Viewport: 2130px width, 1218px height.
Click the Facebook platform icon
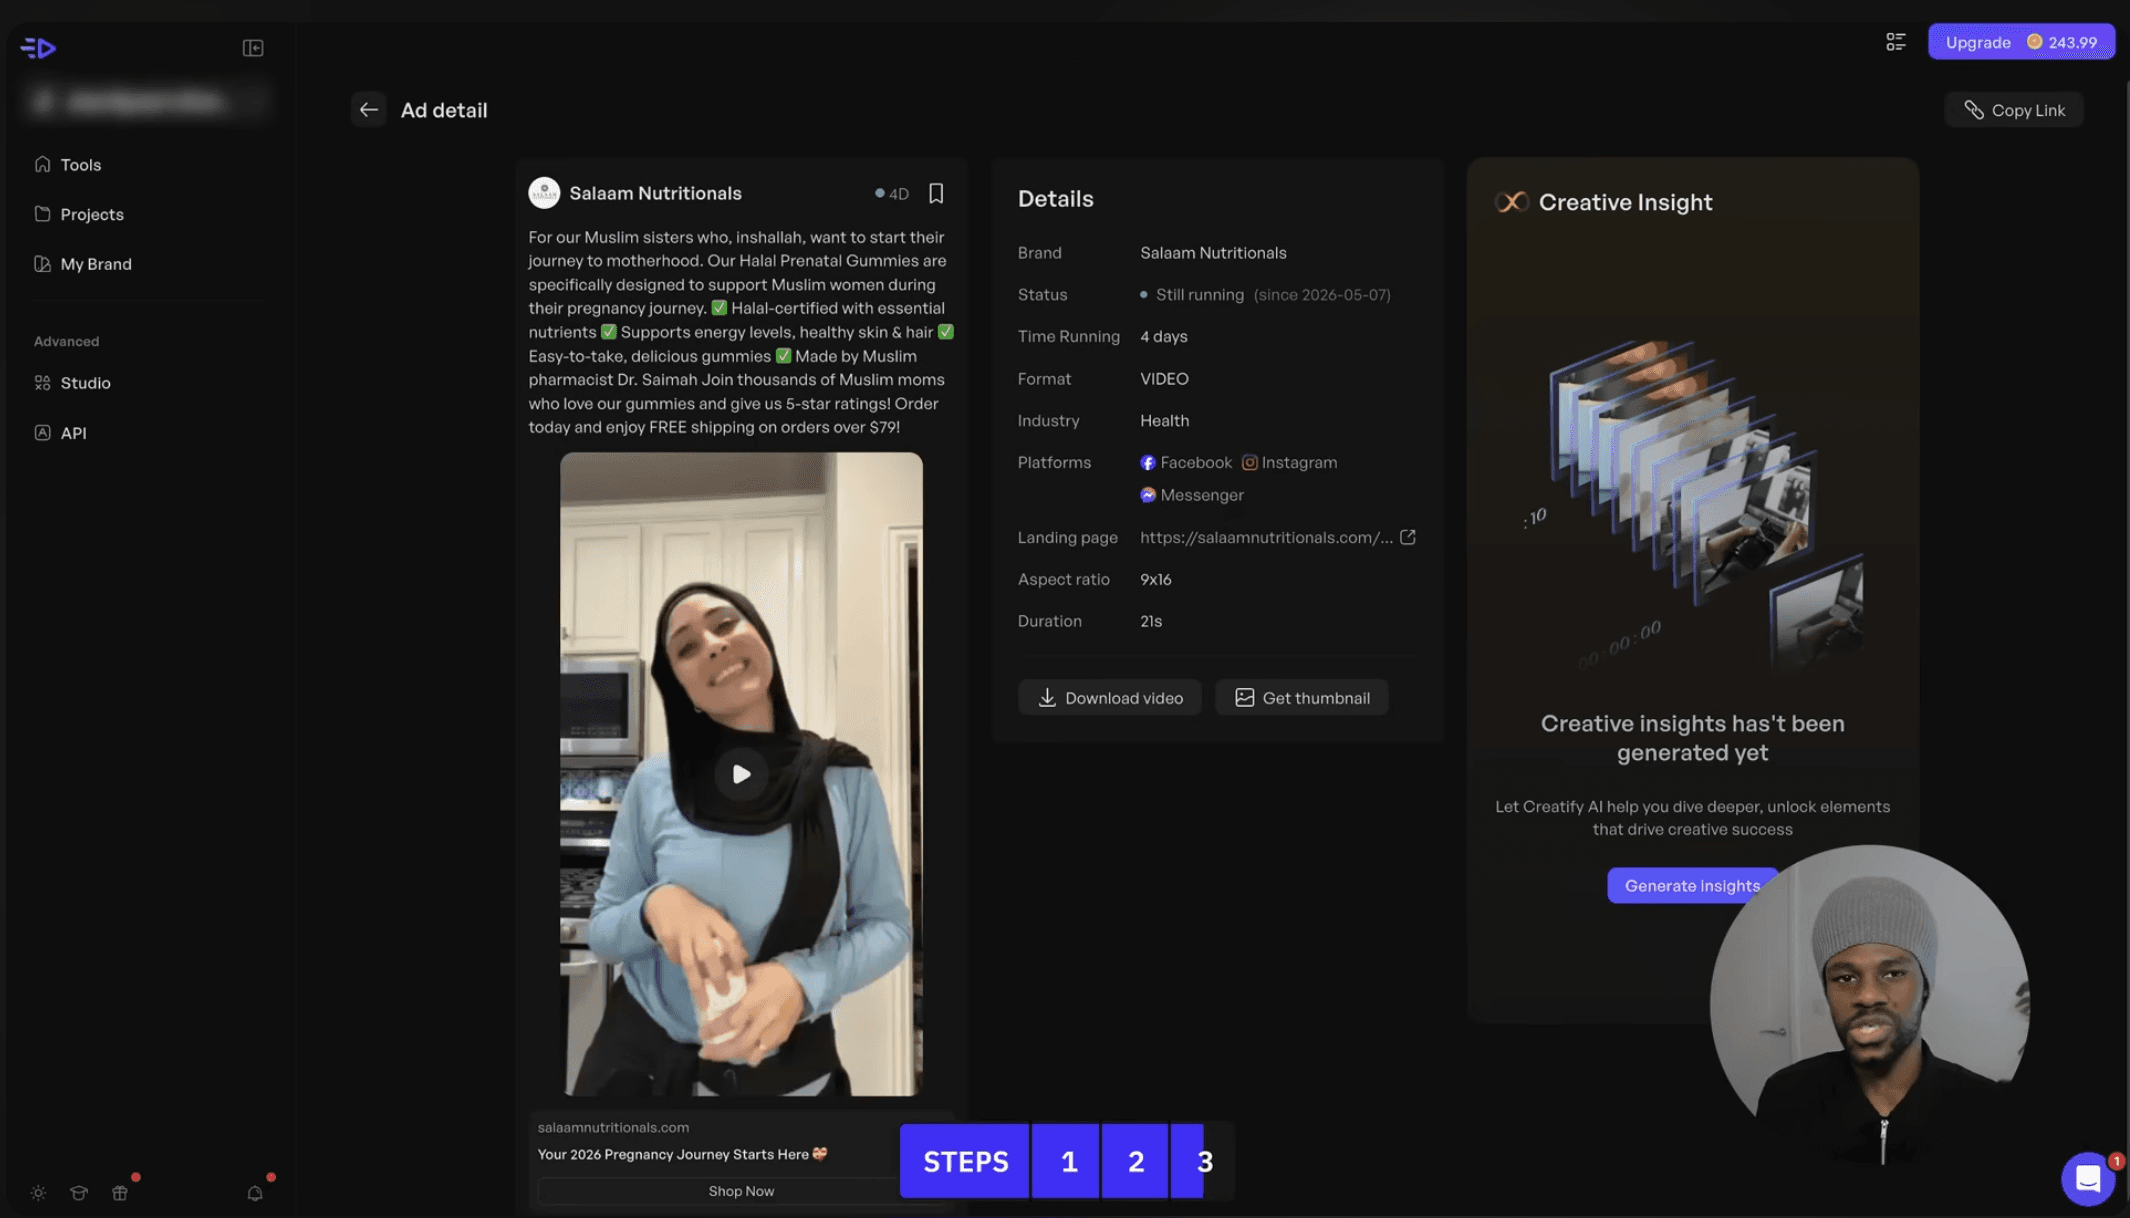coord(1148,463)
